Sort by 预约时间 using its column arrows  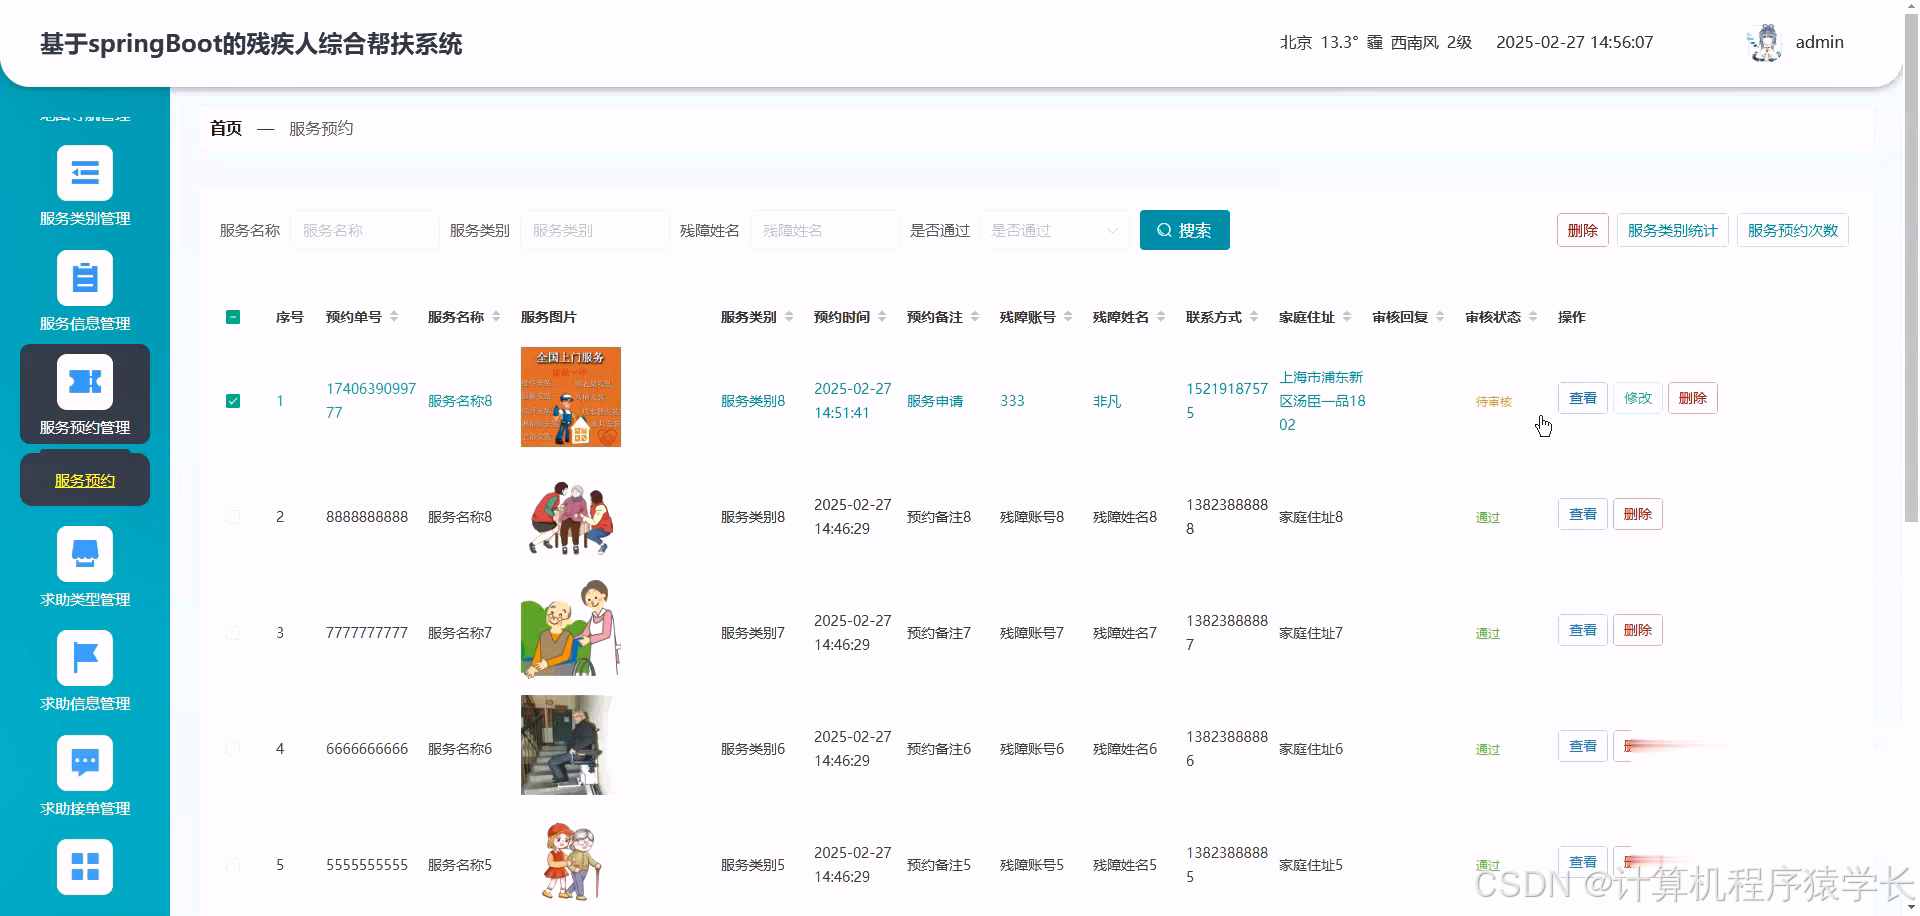click(882, 316)
